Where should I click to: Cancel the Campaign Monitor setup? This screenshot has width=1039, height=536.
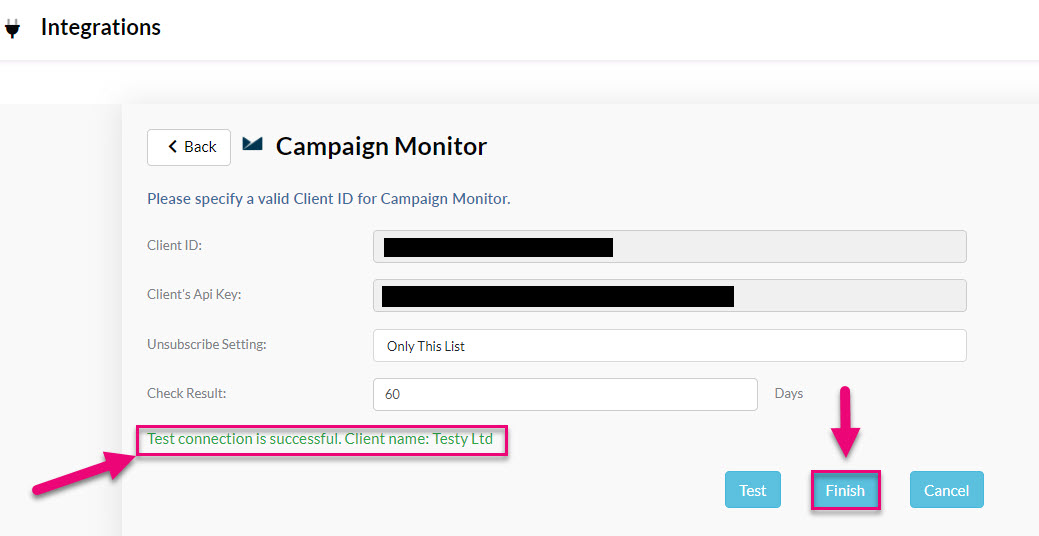pyautogui.click(x=946, y=490)
